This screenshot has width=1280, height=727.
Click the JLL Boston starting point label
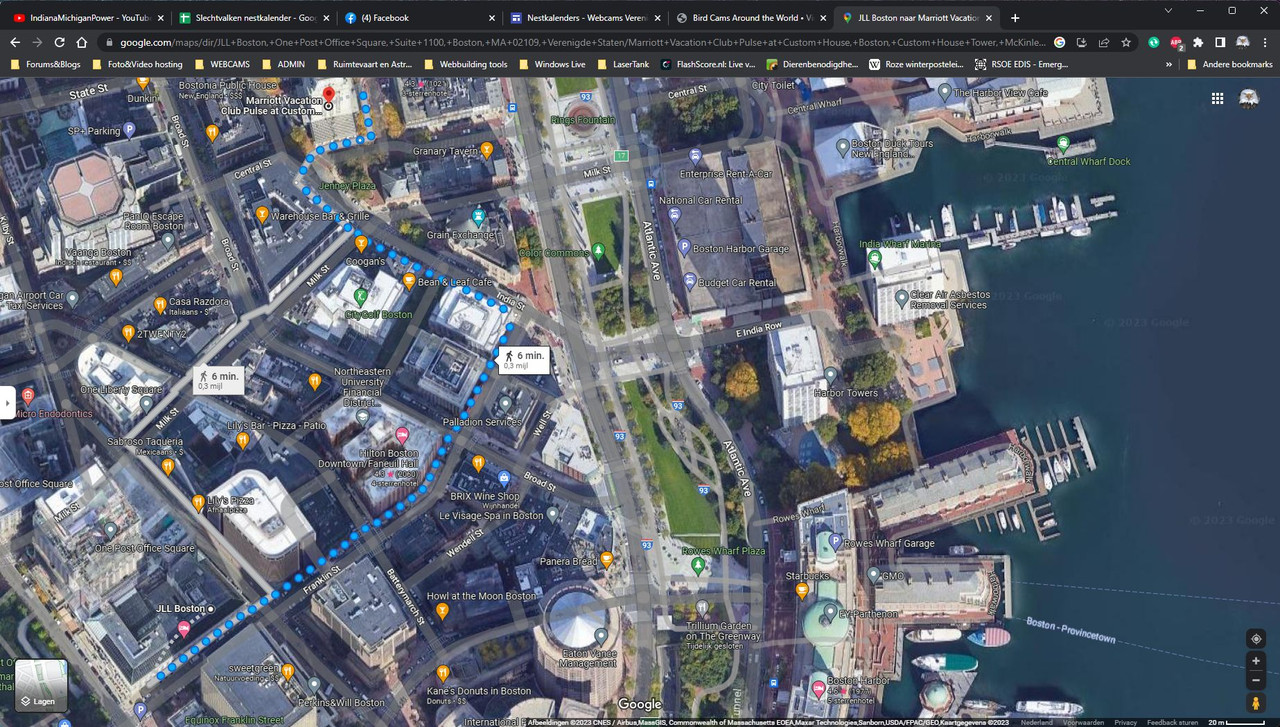pyautogui.click(x=180, y=608)
